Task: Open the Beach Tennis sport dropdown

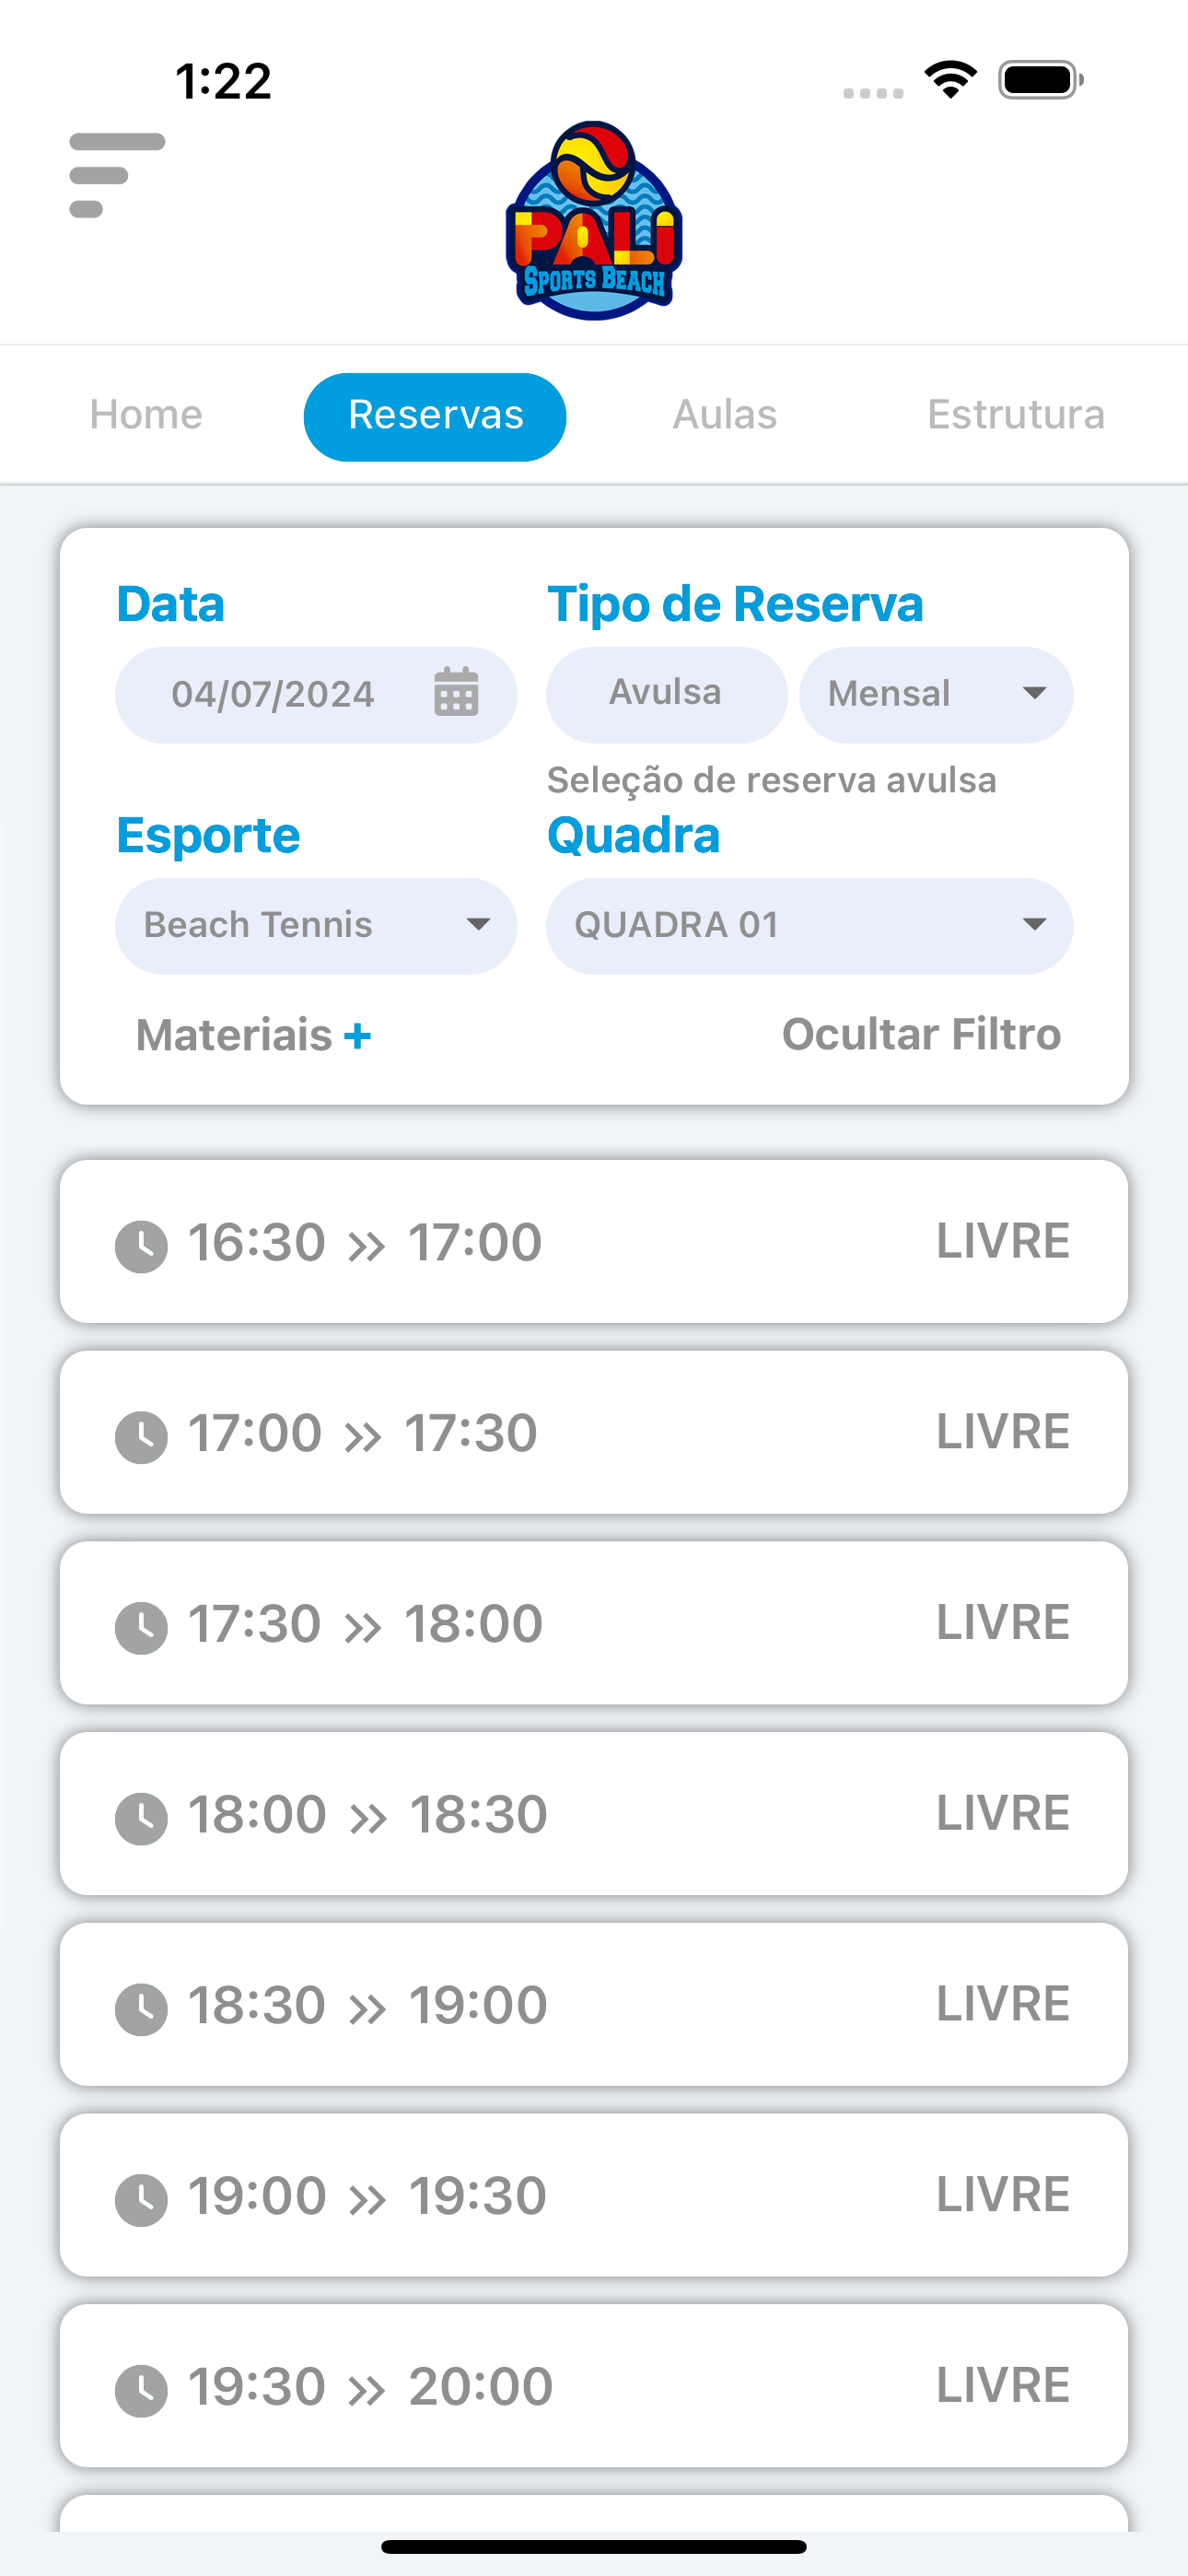Action: [x=316, y=926]
